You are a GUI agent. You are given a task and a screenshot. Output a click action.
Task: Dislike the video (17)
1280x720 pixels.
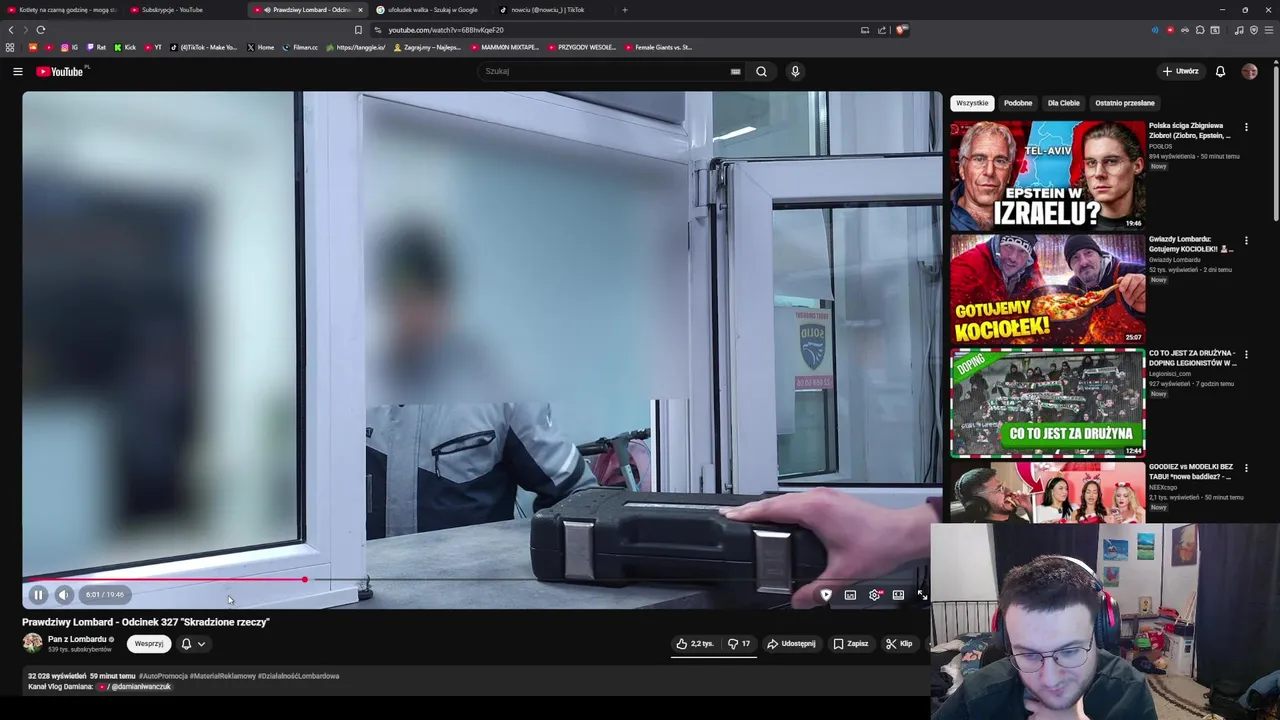click(x=739, y=644)
